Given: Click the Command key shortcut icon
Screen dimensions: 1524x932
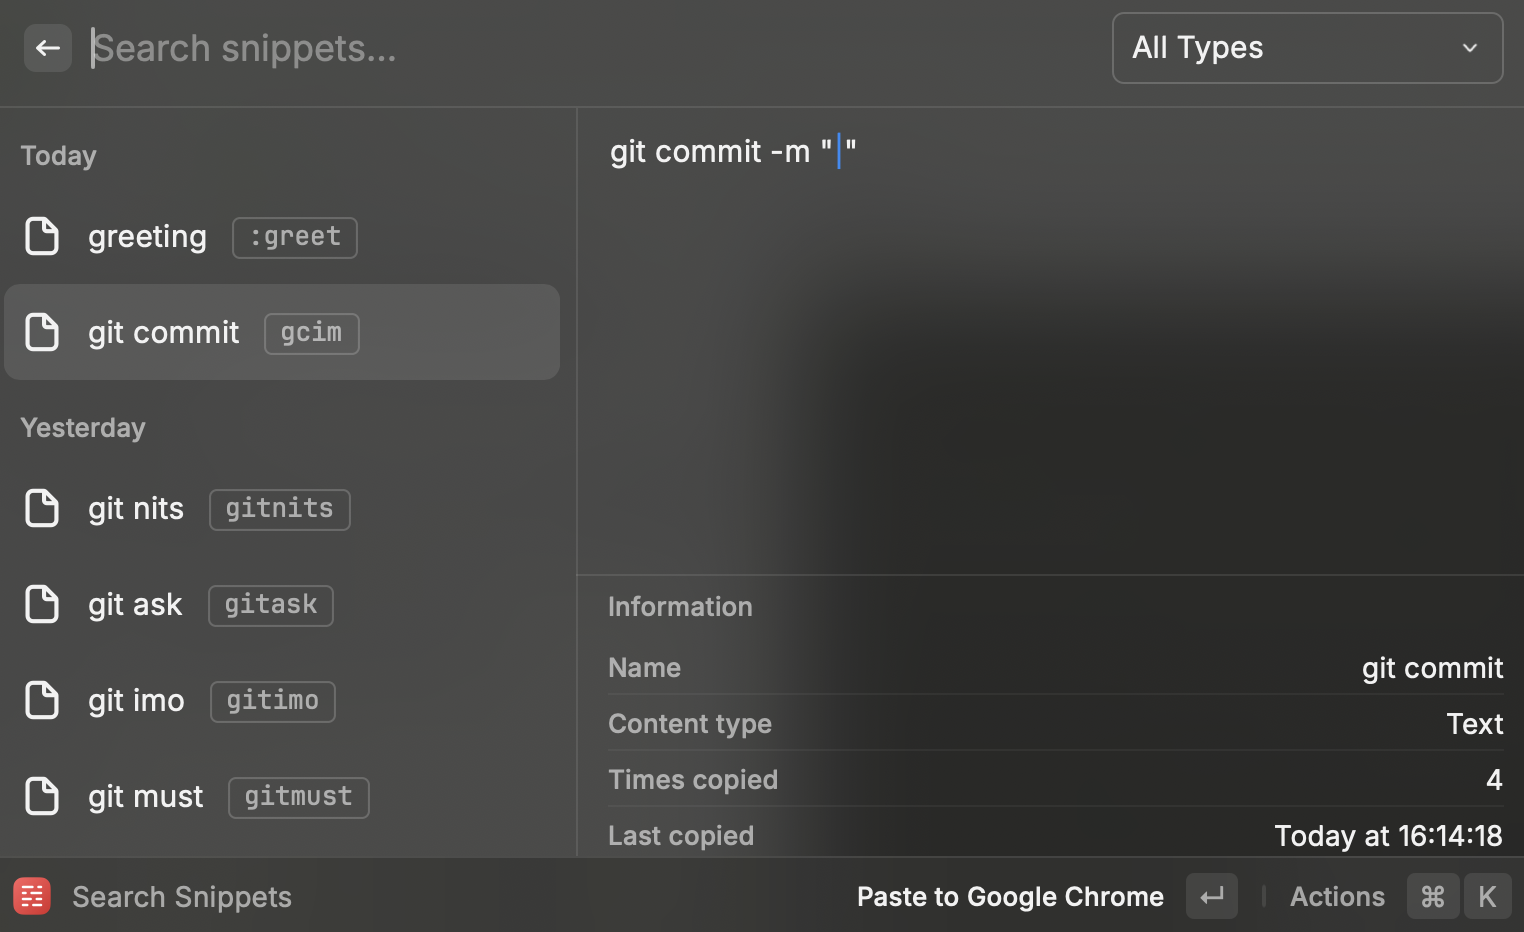Looking at the screenshot, I should tap(1432, 896).
